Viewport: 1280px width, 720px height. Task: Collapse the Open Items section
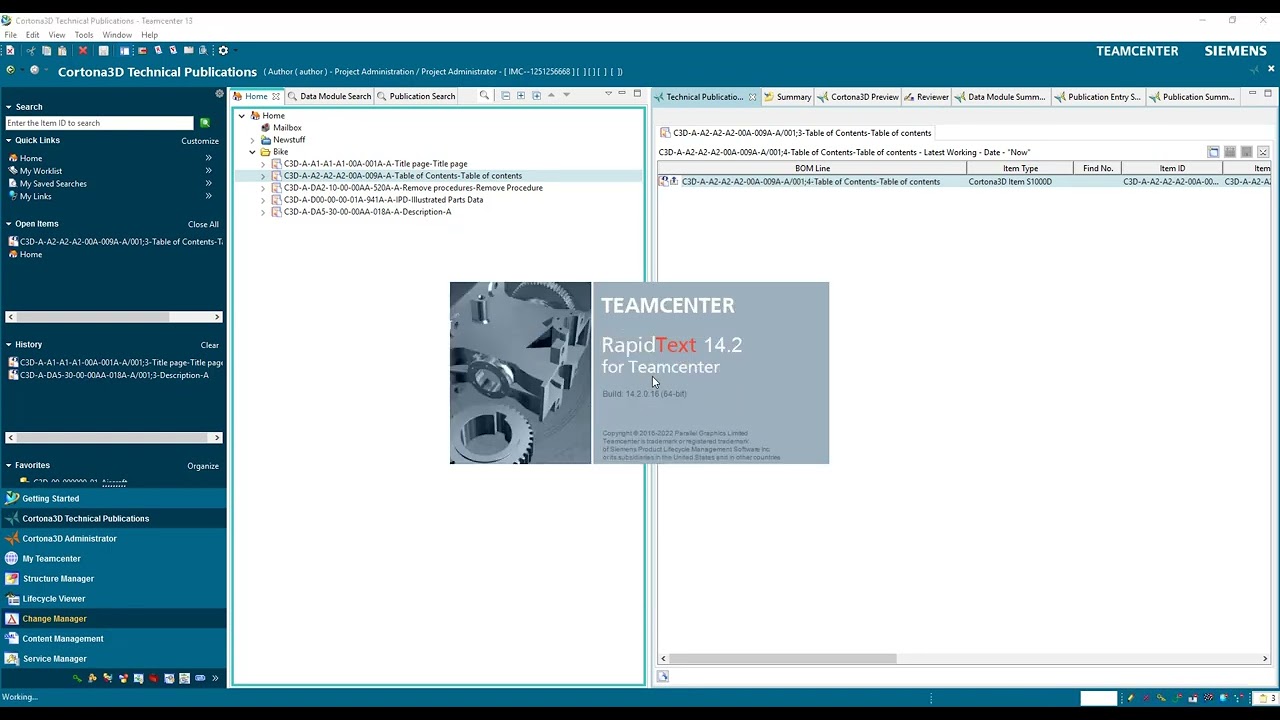8,224
